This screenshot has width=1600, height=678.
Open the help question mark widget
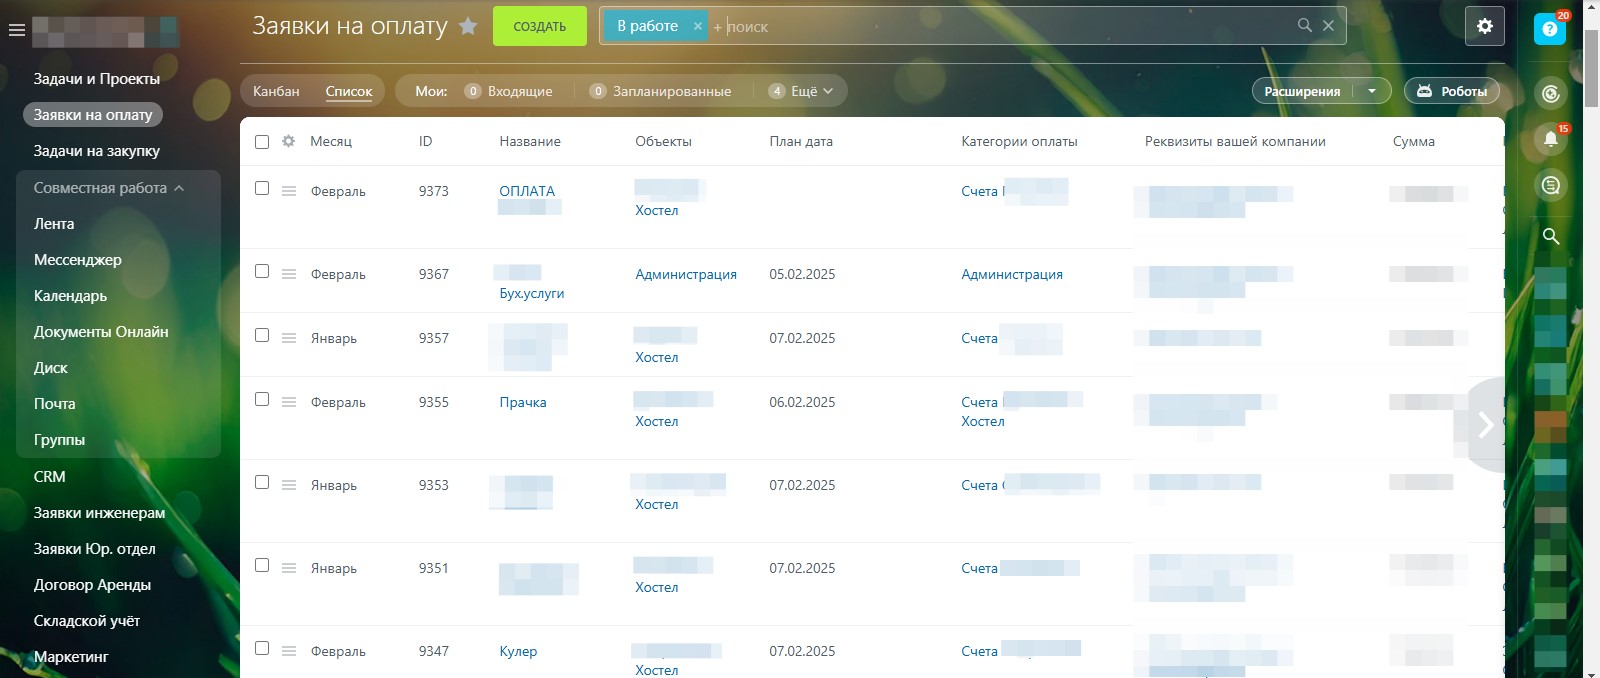point(1549,29)
